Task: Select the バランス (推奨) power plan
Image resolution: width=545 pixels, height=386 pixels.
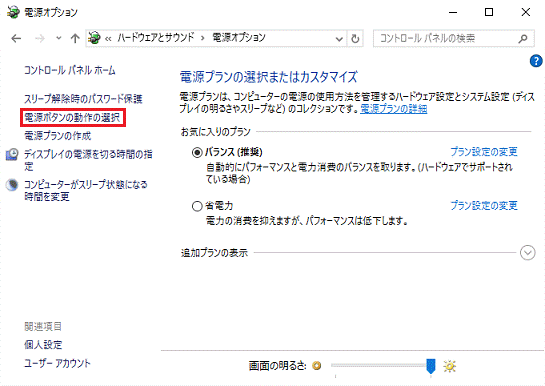Action: (x=197, y=152)
